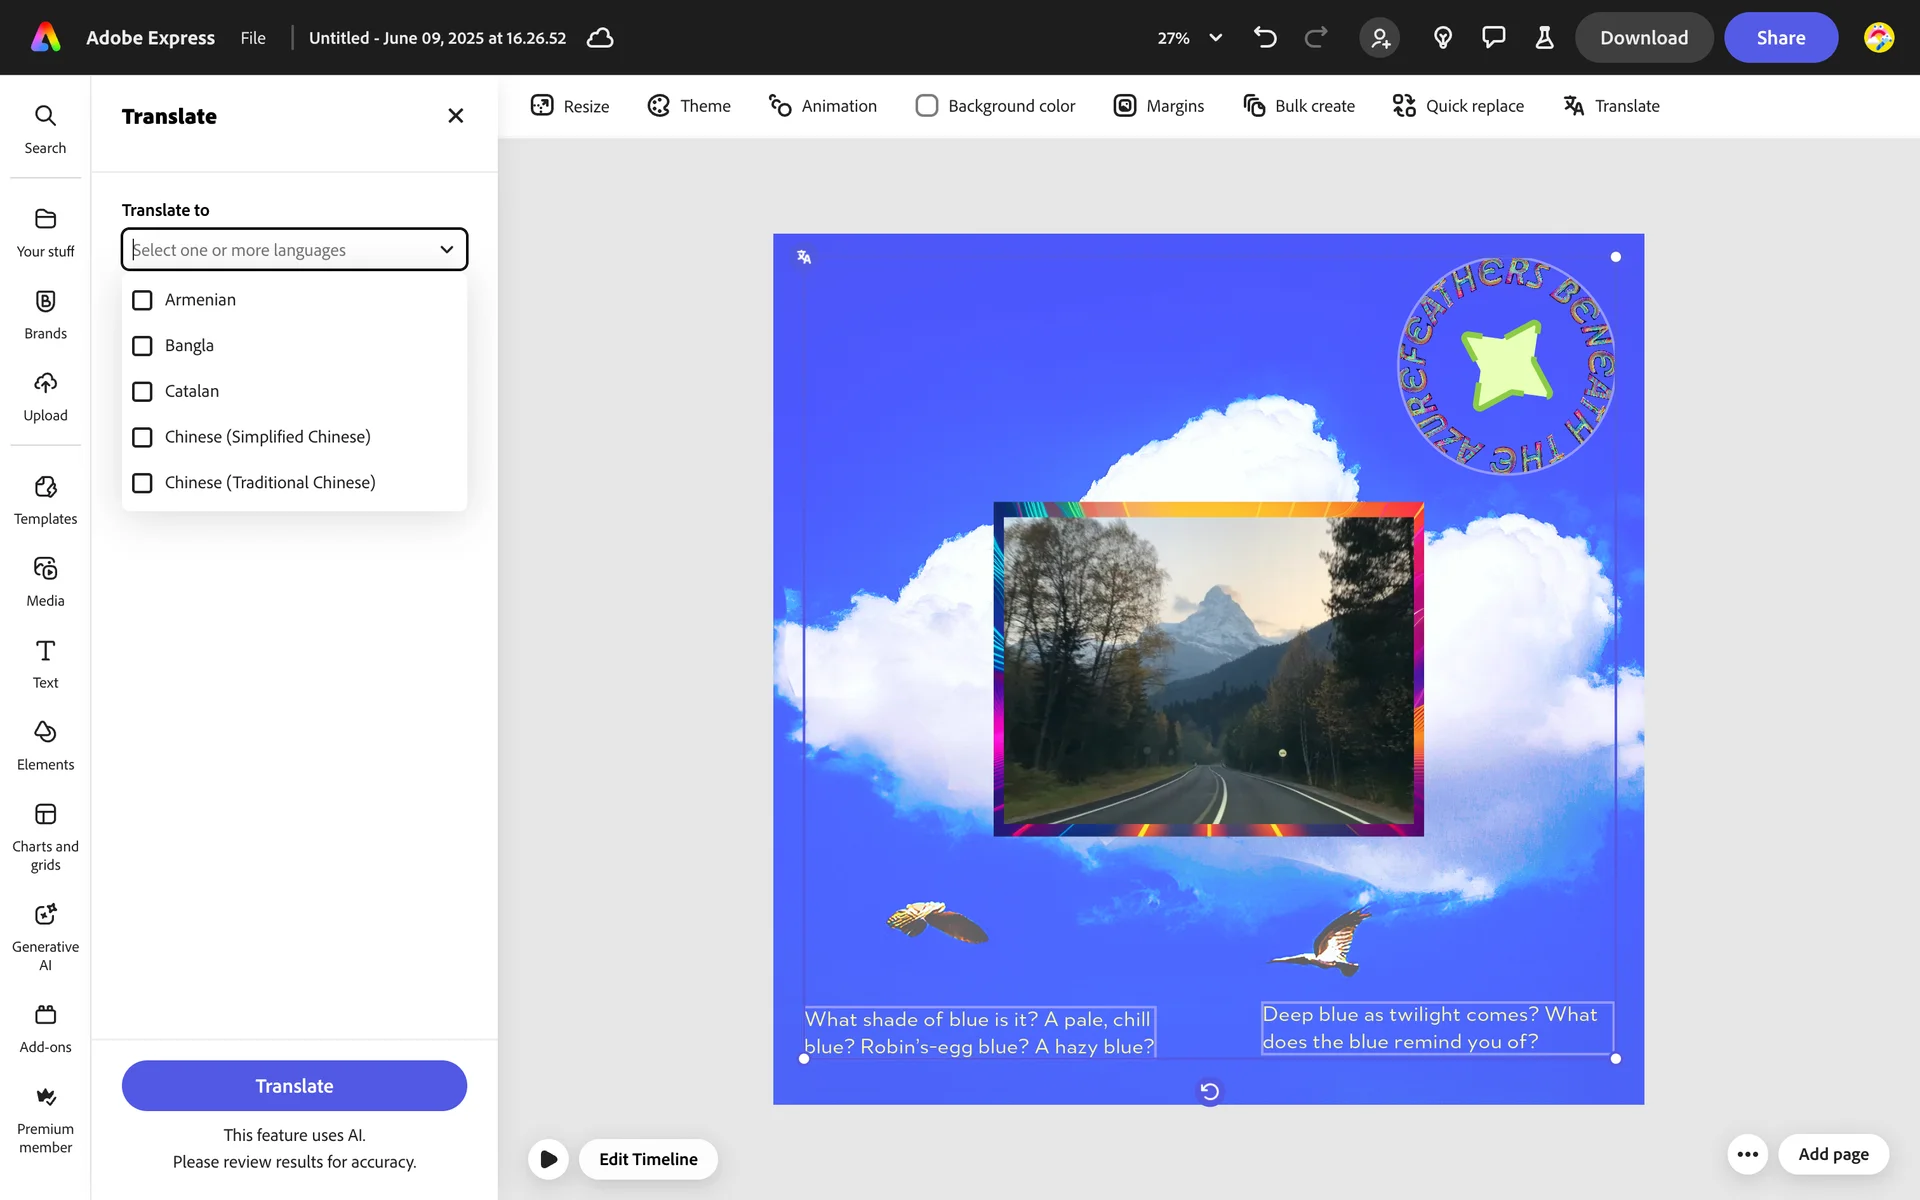Open Quick replace in toolbar
Image resolution: width=1920 pixels, height=1200 pixels.
(x=1458, y=106)
